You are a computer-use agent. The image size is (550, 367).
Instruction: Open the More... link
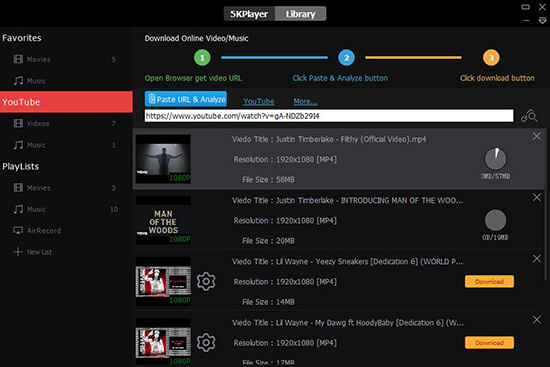(x=306, y=101)
